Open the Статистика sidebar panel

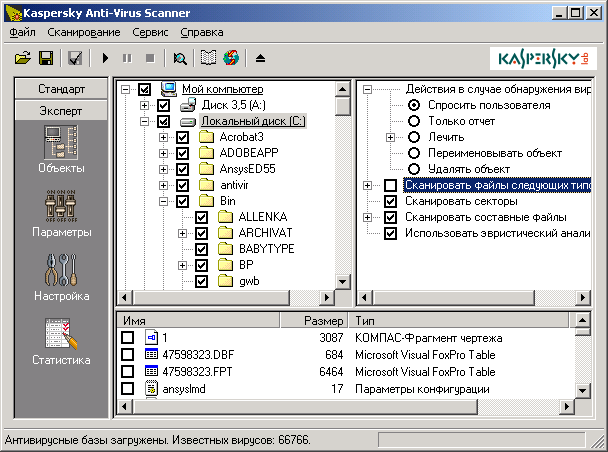[61, 341]
